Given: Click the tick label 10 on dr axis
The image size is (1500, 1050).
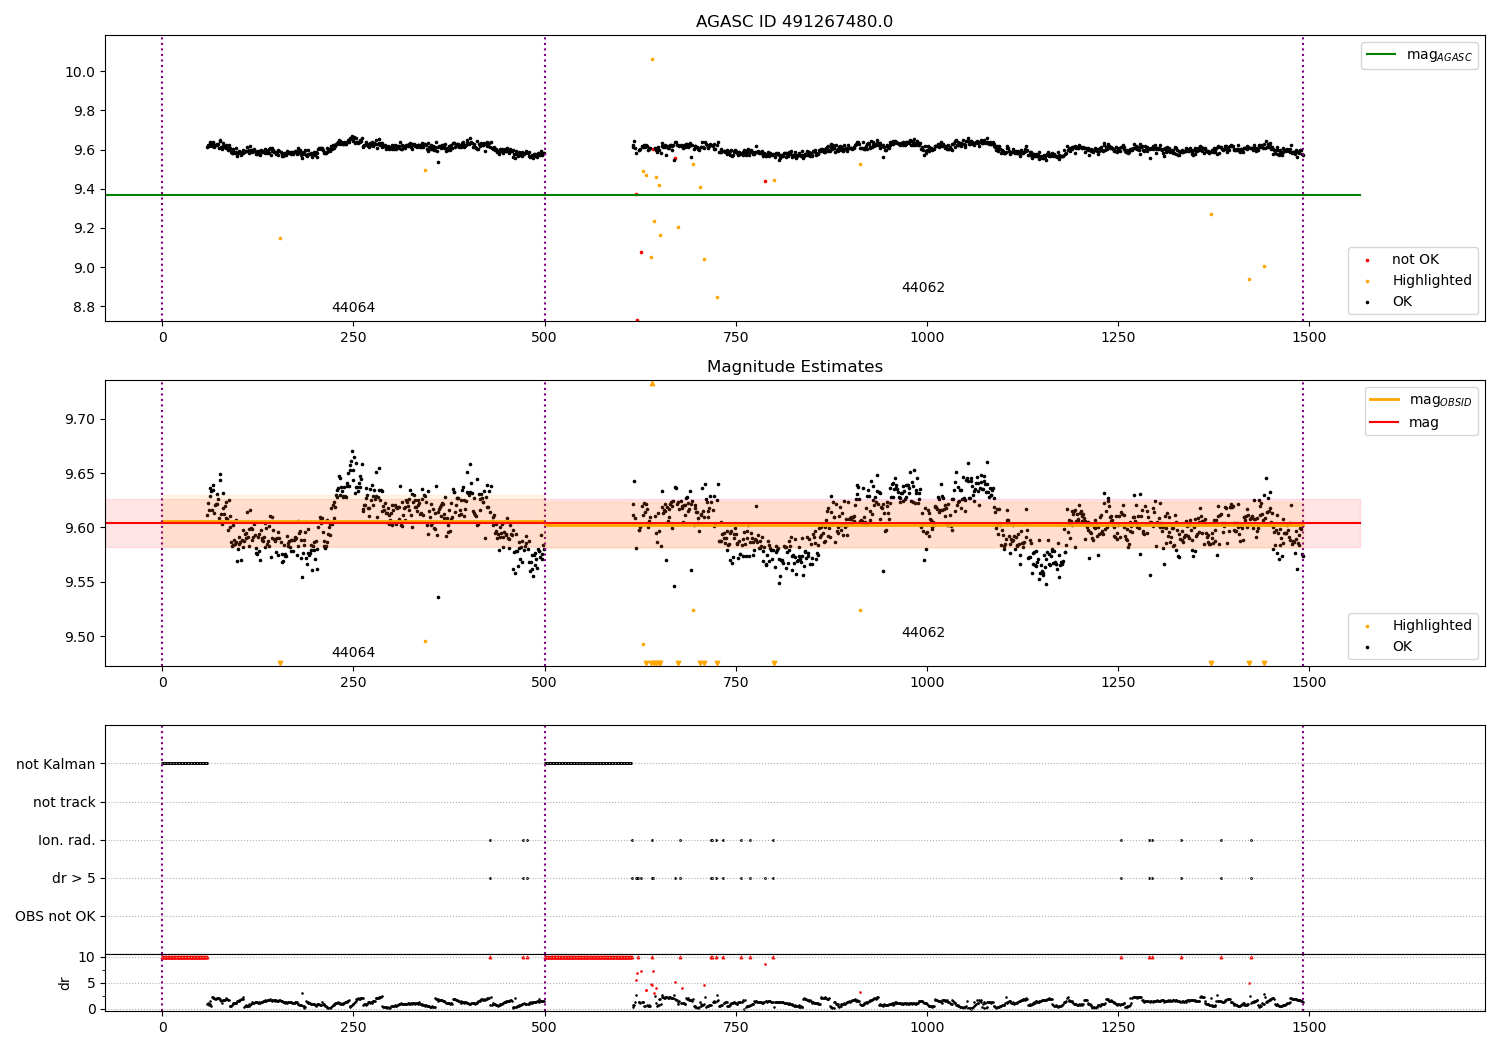Looking at the screenshot, I should (87, 957).
